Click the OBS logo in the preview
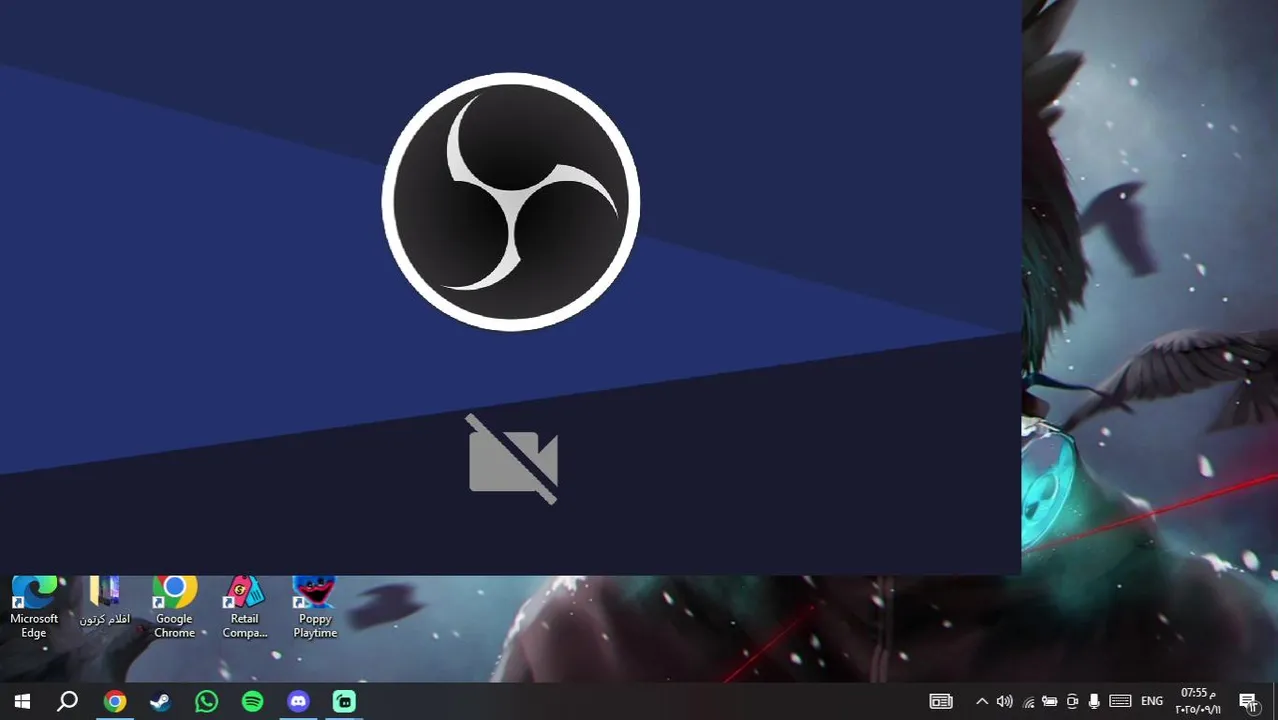Image resolution: width=1278 pixels, height=720 pixels. tap(511, 201)
